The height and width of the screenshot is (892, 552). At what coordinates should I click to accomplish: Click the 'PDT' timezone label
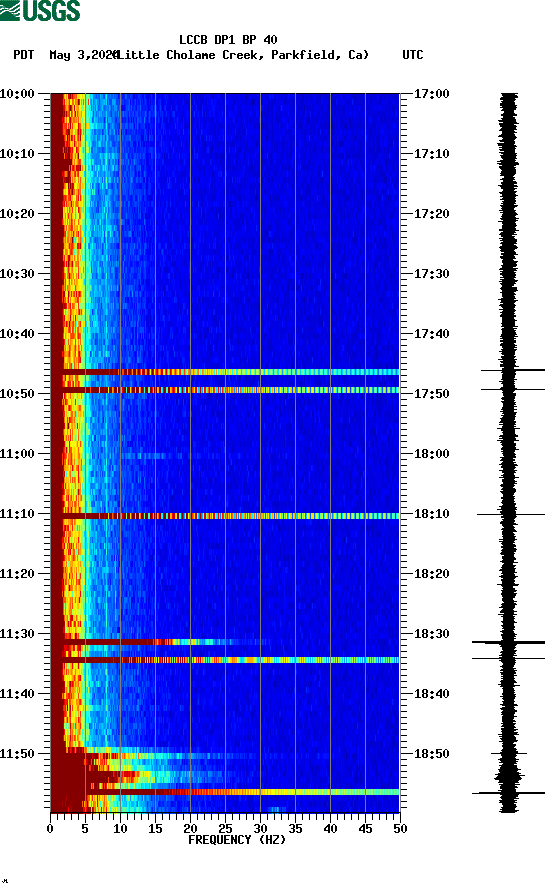tap(24, 55)
